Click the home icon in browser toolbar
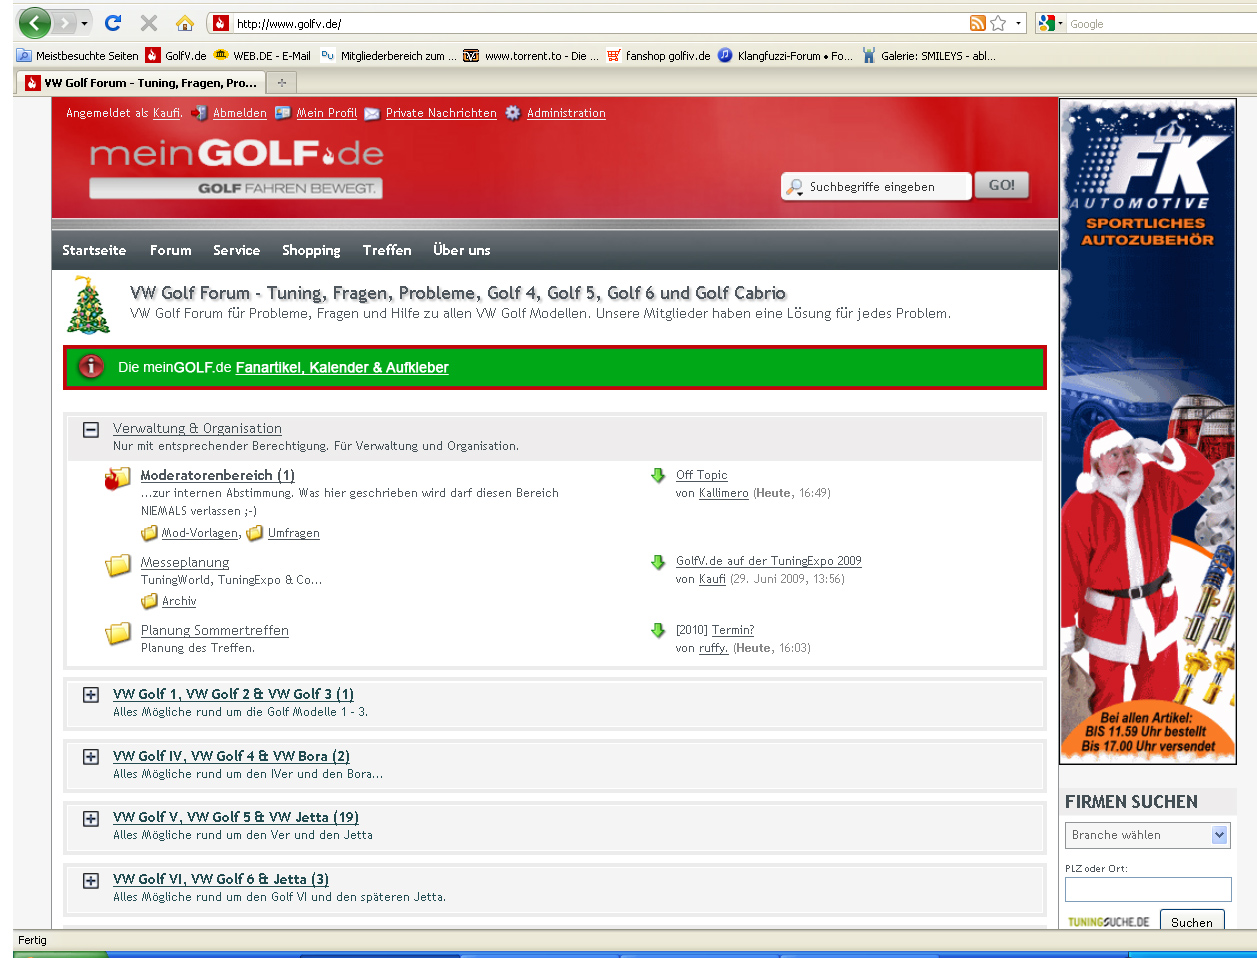The image size is (1257, 958). 184,23
